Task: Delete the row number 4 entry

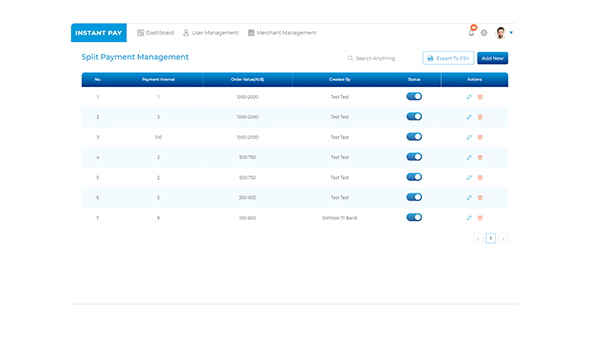Action: tap(480, 157)
